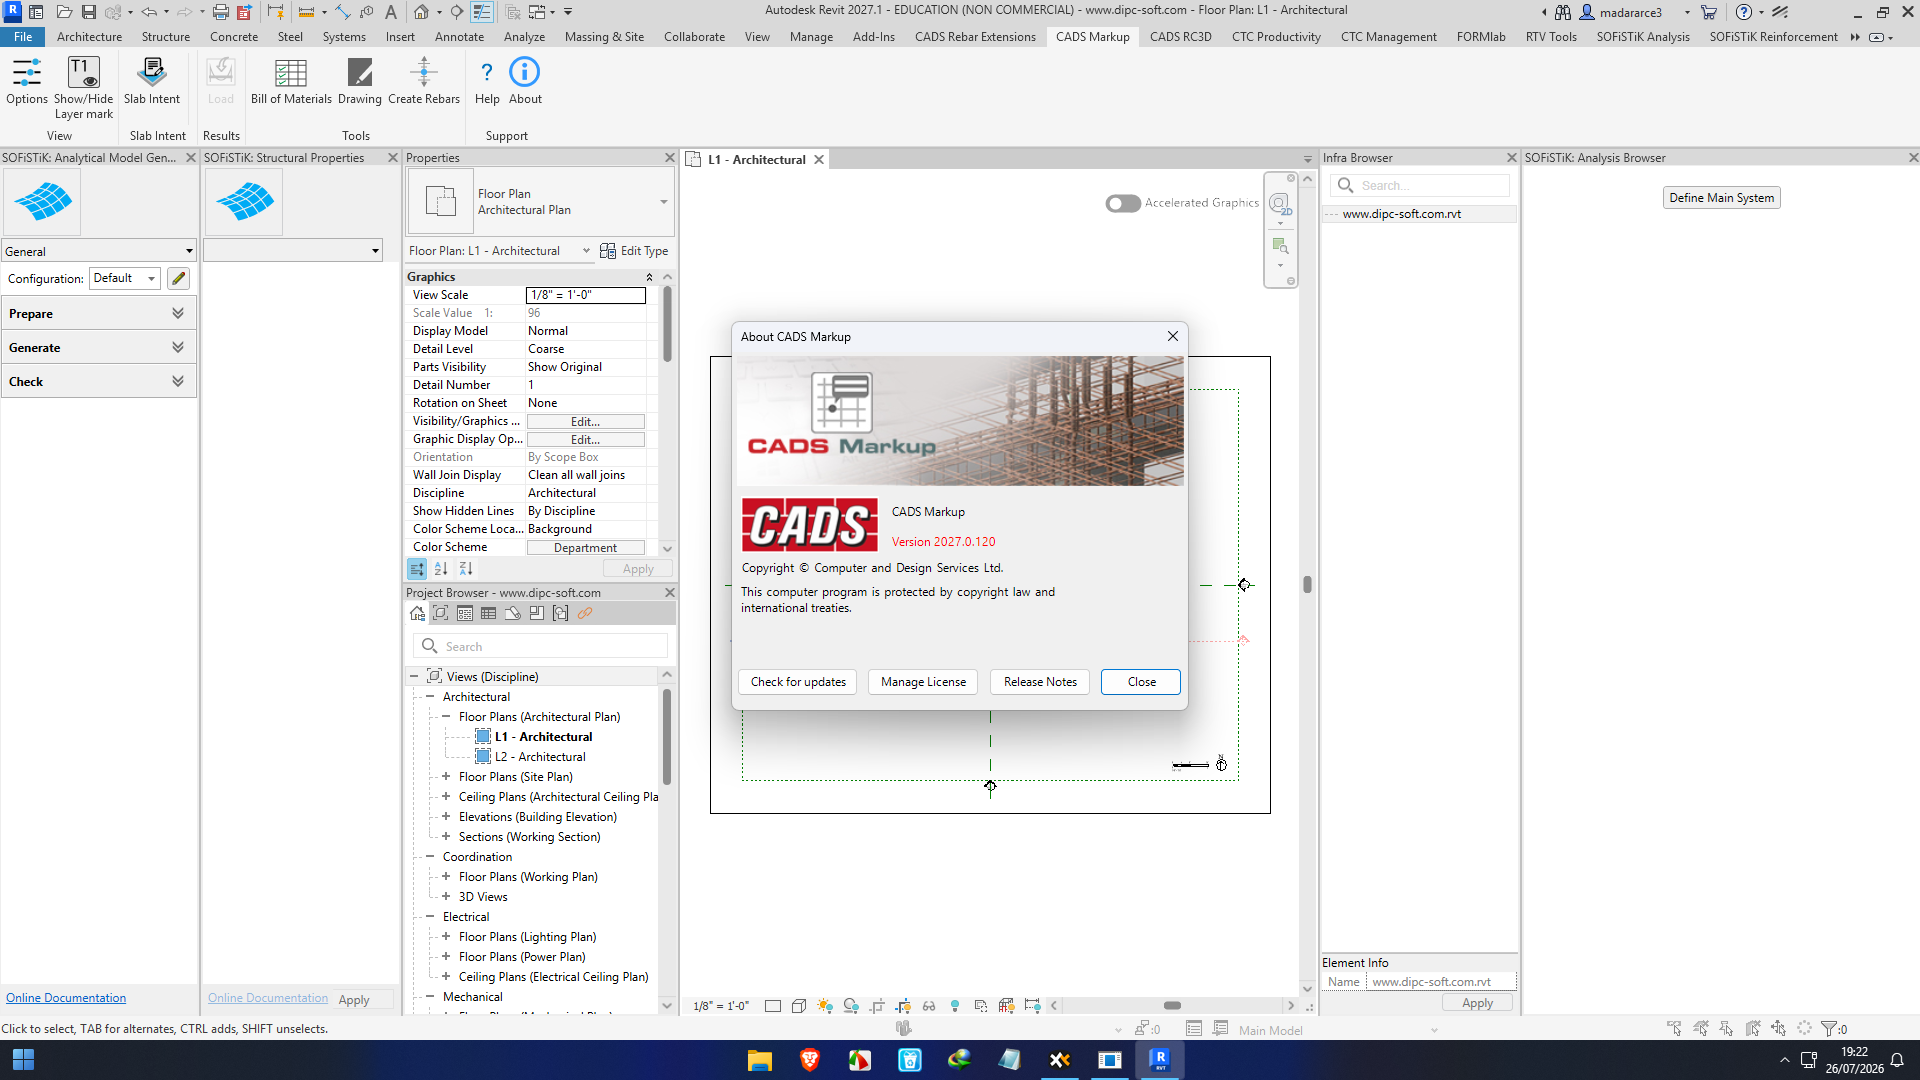Click the Infra Browser search field
The image size is (1920, 1080).
1419,185
